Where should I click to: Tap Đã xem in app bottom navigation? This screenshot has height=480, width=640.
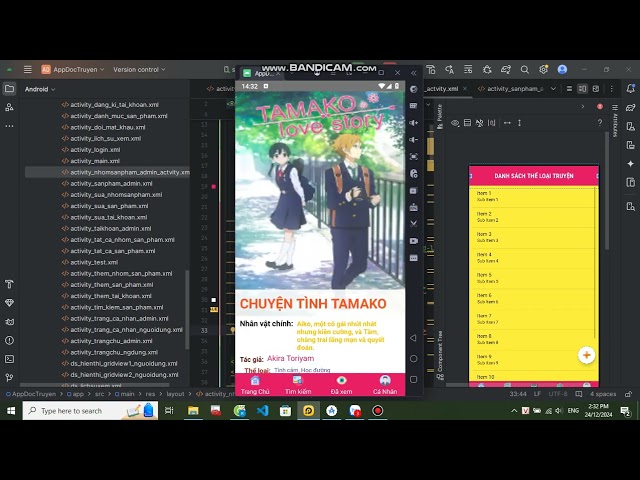(x=341, y=385)
